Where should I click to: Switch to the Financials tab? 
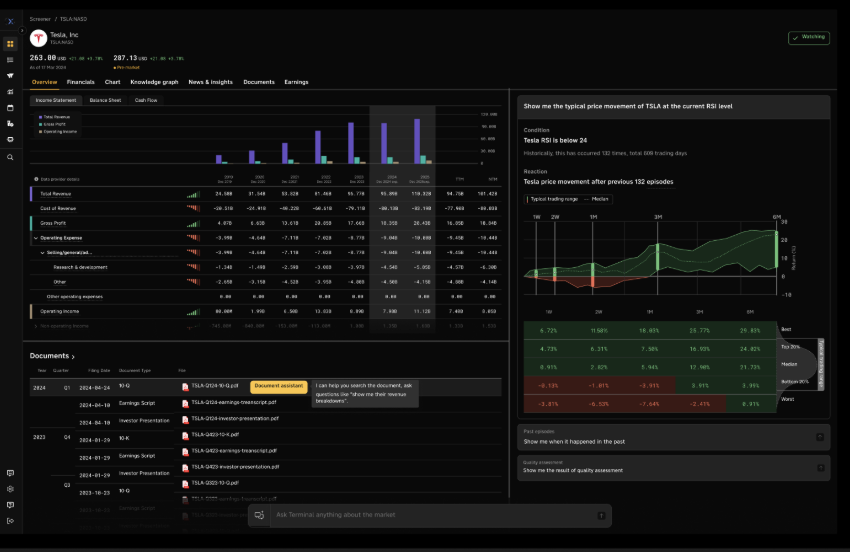(80, 82)
